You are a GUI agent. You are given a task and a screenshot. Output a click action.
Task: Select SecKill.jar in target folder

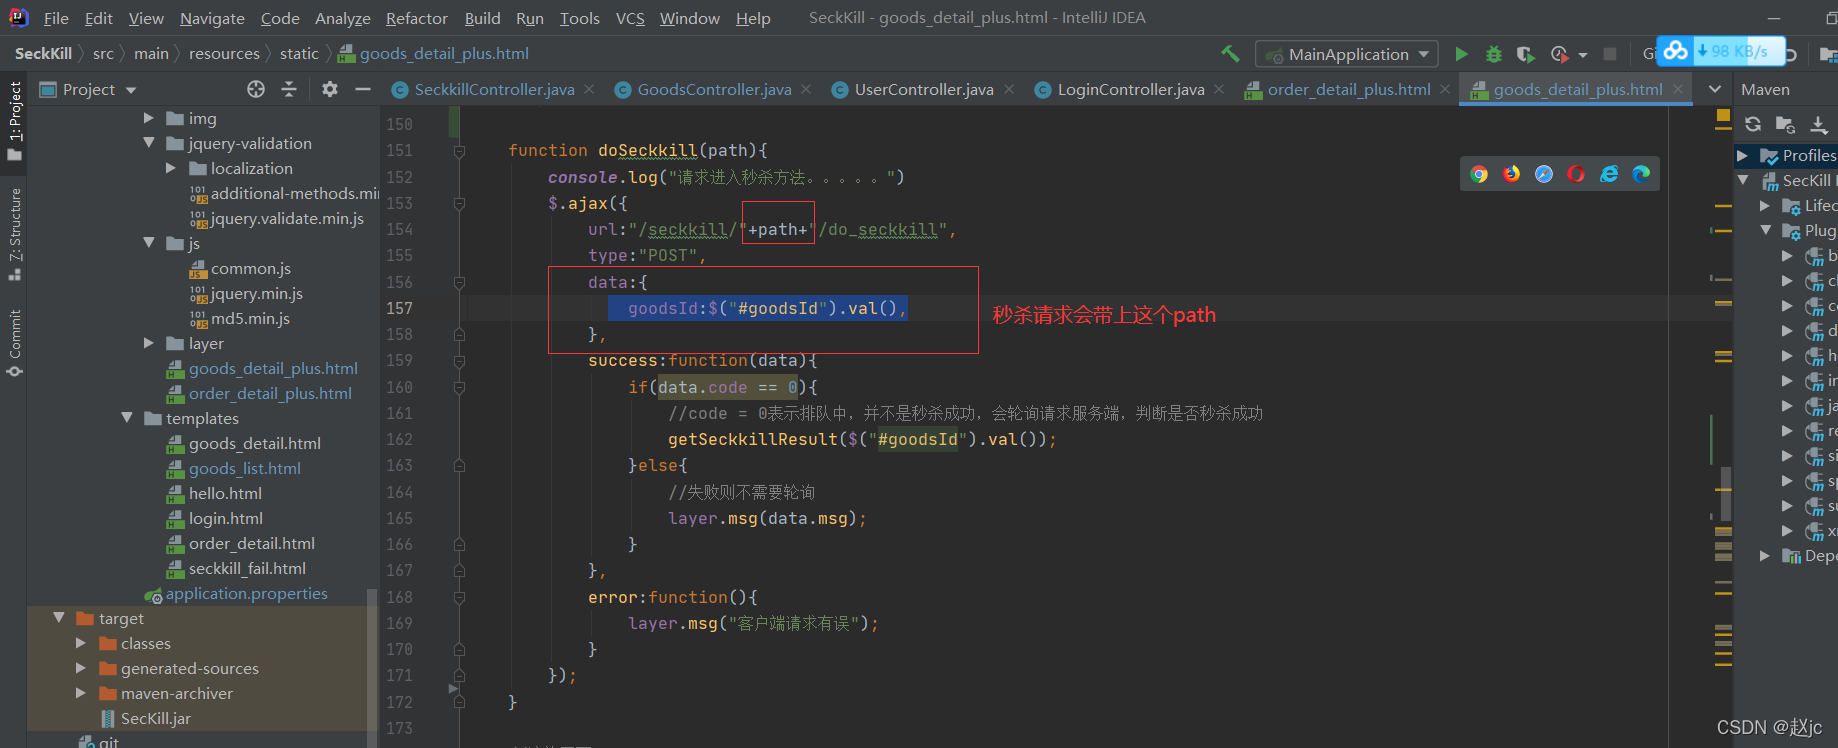point(156,718)
